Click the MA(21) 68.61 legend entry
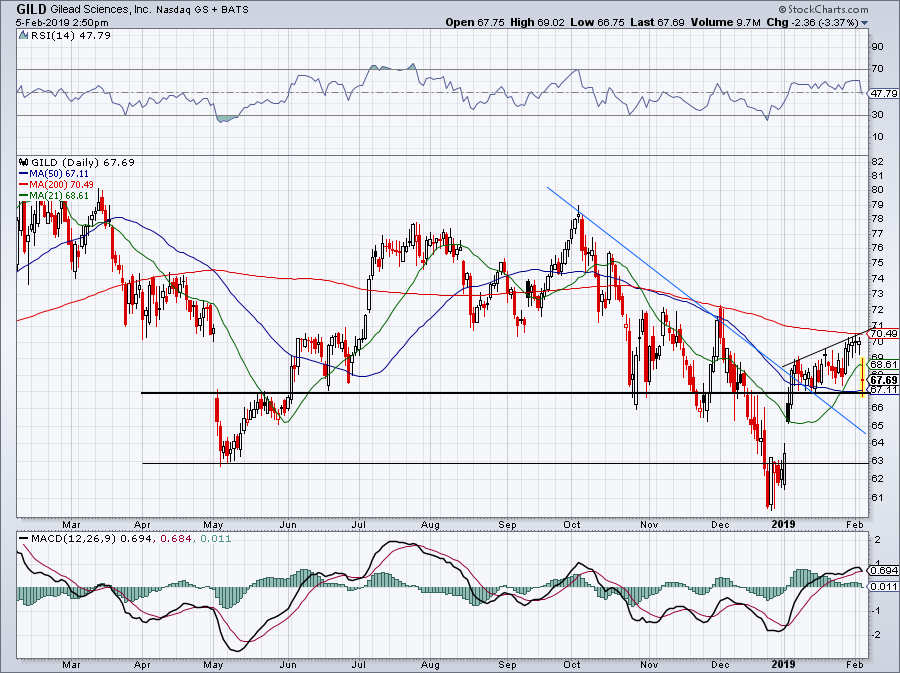Viewport: 900px width, 673px height. pyautogui.click(x=59, y=196)
